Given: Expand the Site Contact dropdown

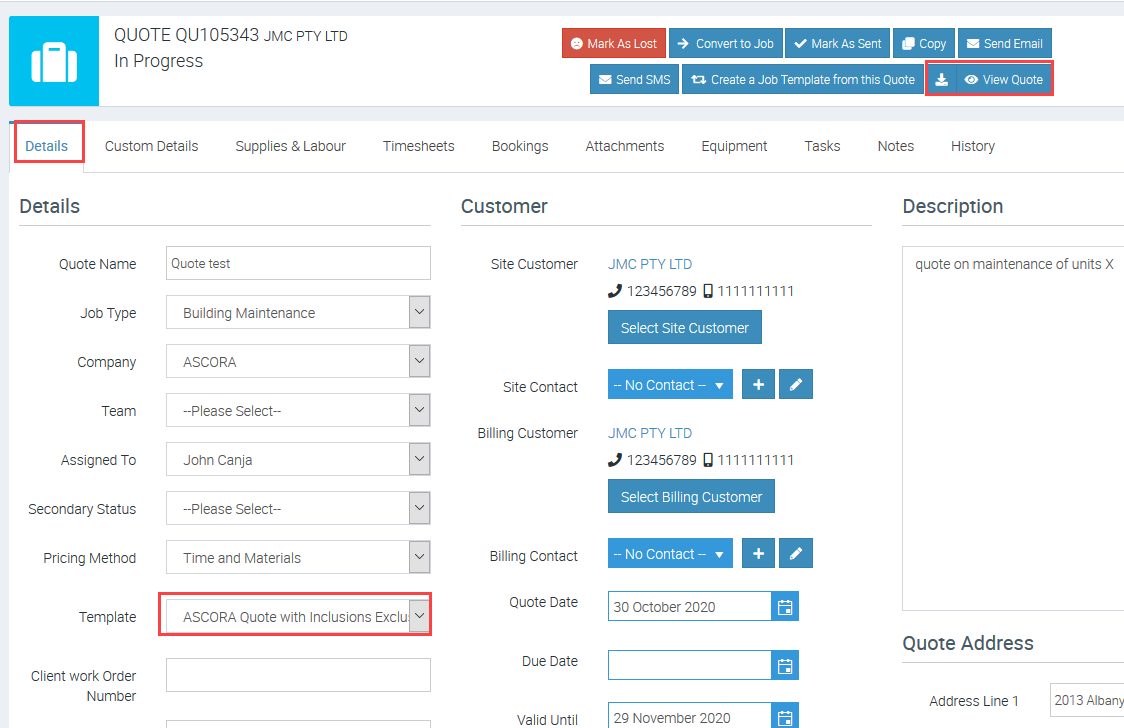Looking at the screenshot, I should (x=670, y=385).
